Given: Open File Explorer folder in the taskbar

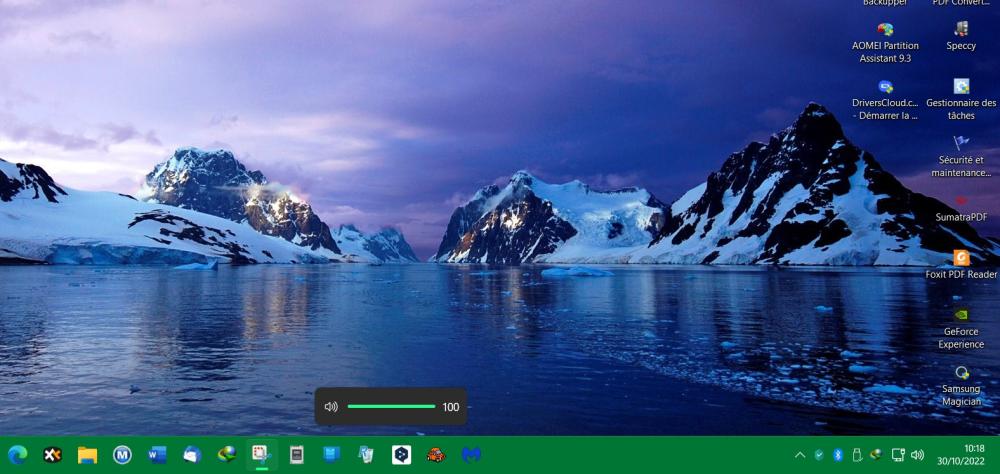Looking at the screenshot, I should [87, 455].
